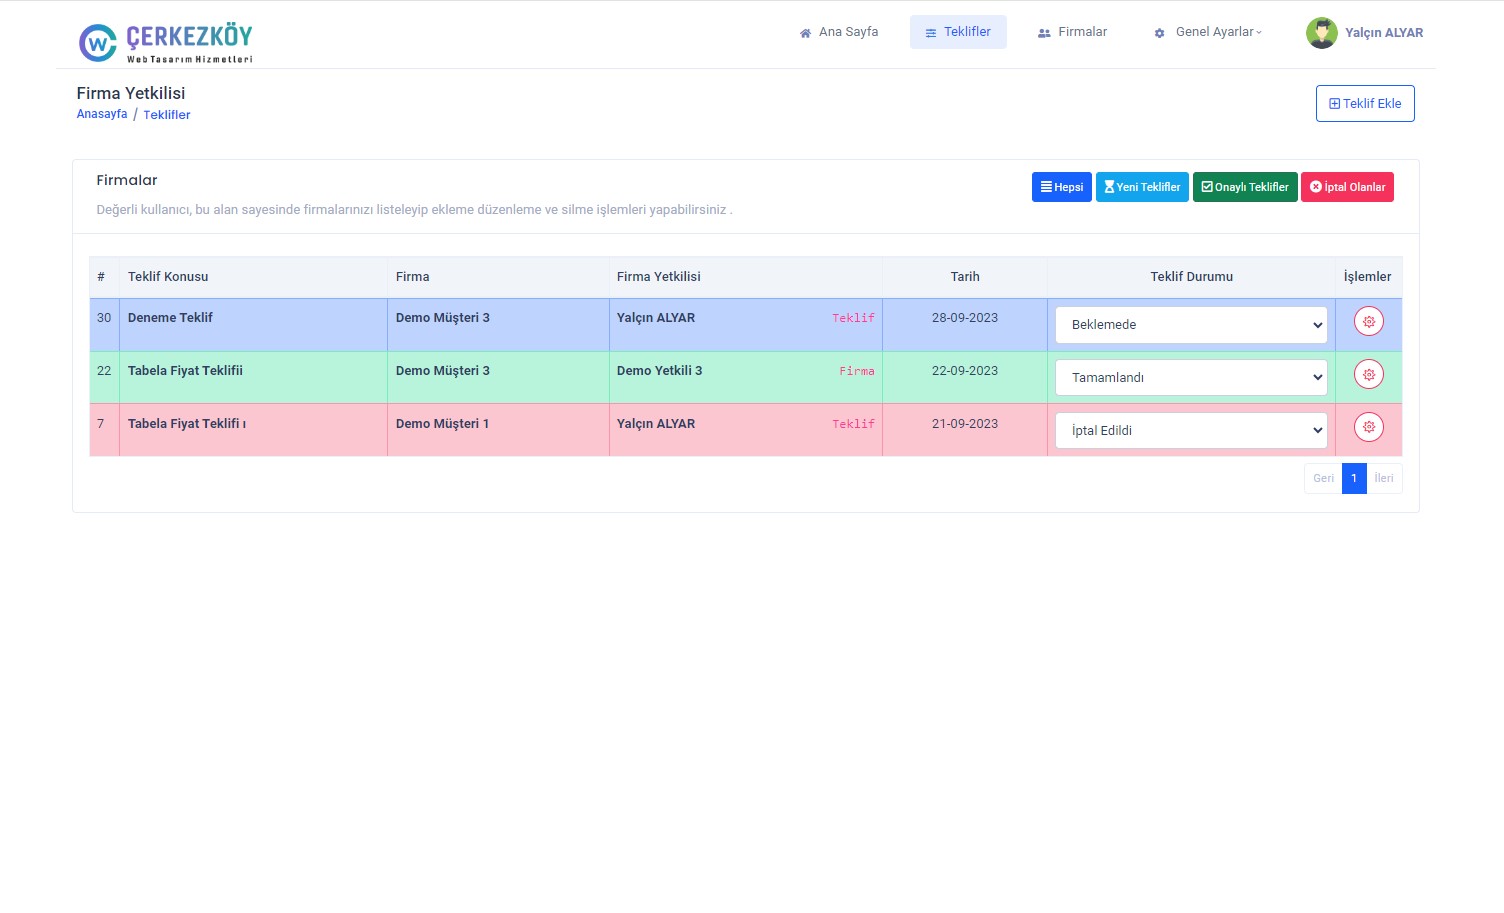Filter by İptal Olanlar
1504x913 pixels.
[x=1346, y=187]
